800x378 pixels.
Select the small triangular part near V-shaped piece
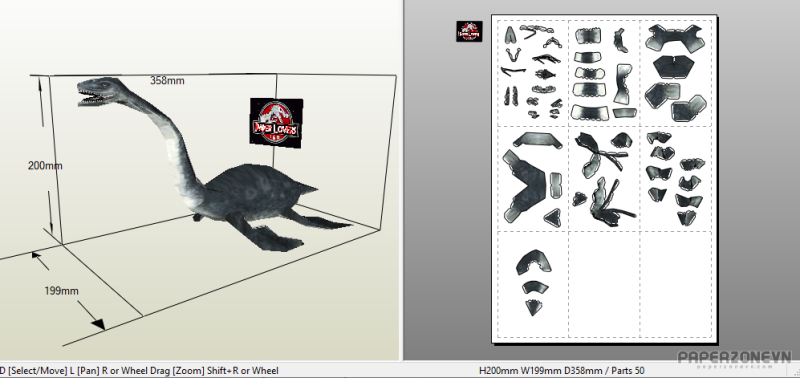pos(553,218)
